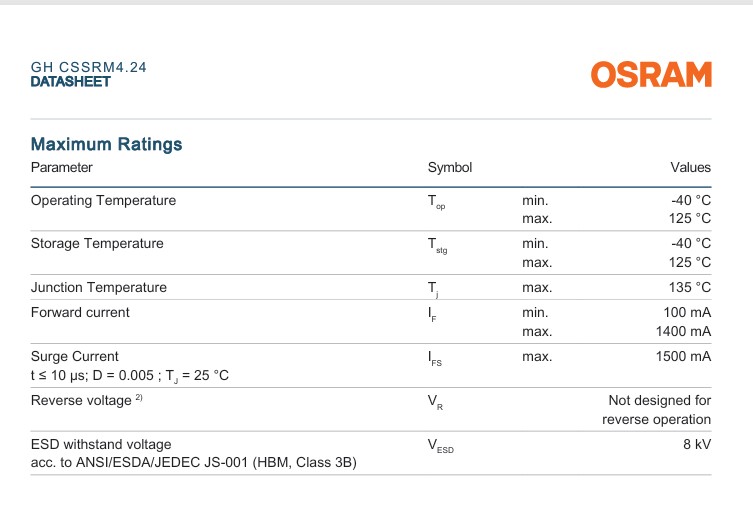Select the Values column header
This screenshot has width=753, height=518.
point(691,168)
